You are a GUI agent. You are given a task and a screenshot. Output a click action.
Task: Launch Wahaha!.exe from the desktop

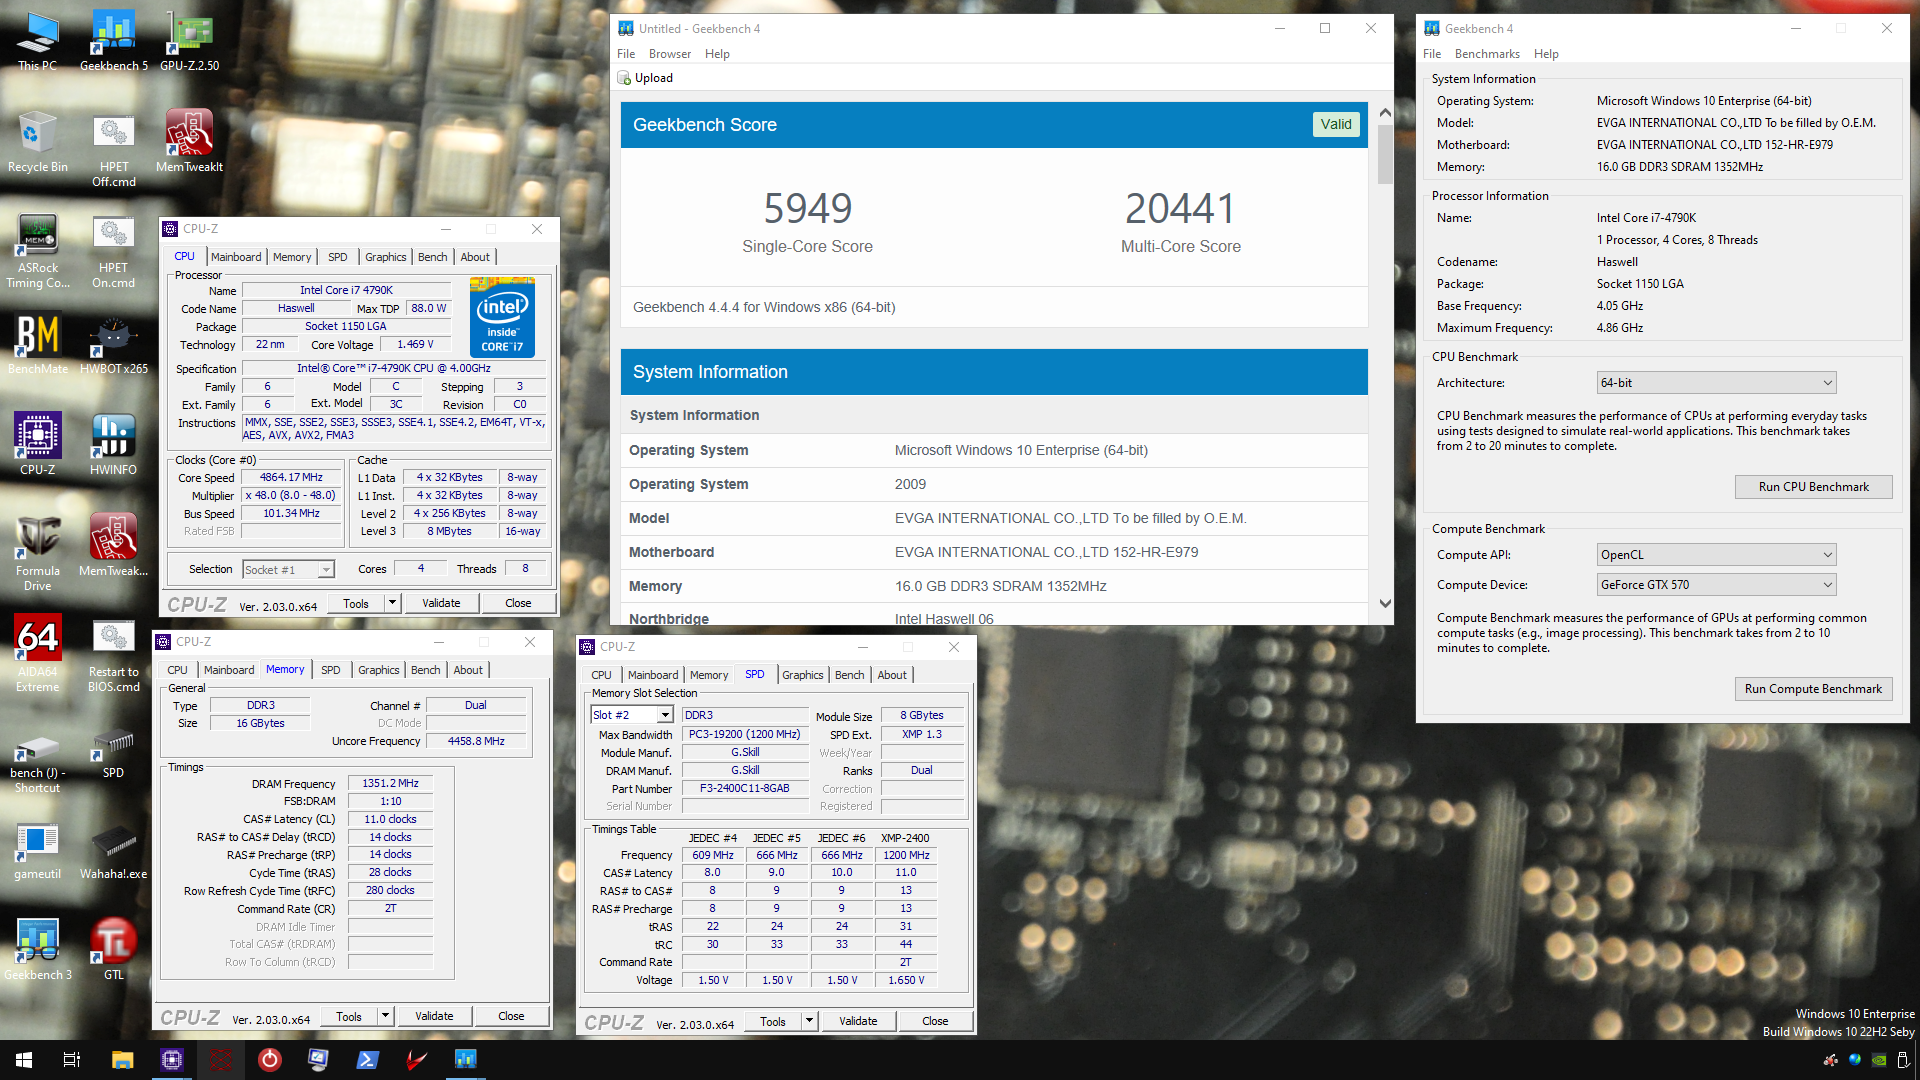pyautogui.click(x=113, y=850)
